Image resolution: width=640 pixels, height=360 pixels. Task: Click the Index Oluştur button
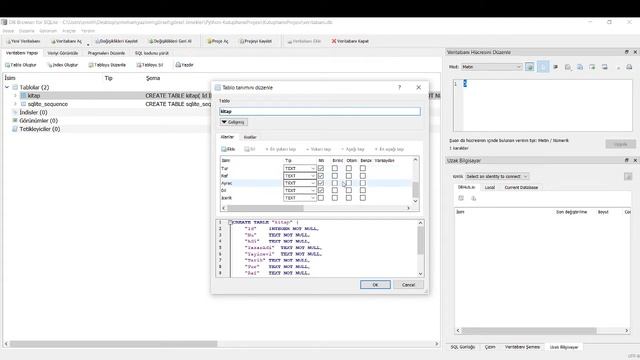62,65
